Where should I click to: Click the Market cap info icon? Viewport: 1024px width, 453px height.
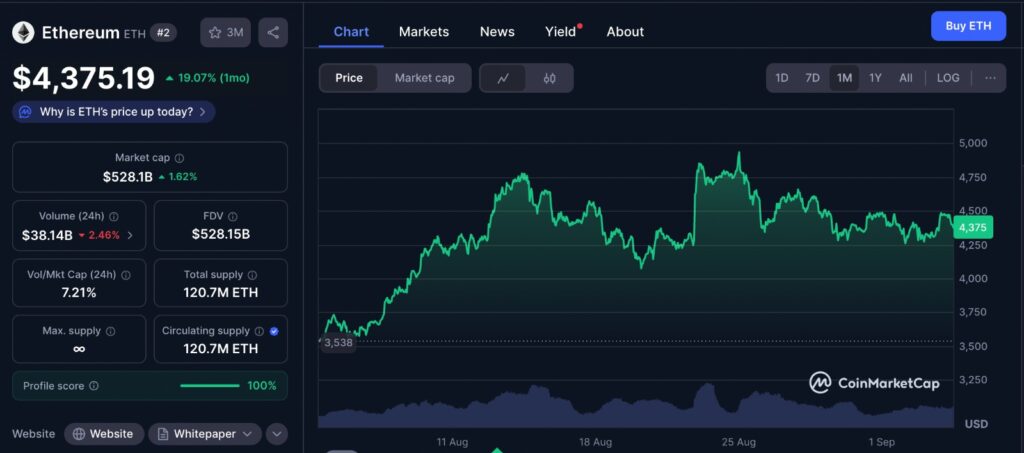pos(180,158)
